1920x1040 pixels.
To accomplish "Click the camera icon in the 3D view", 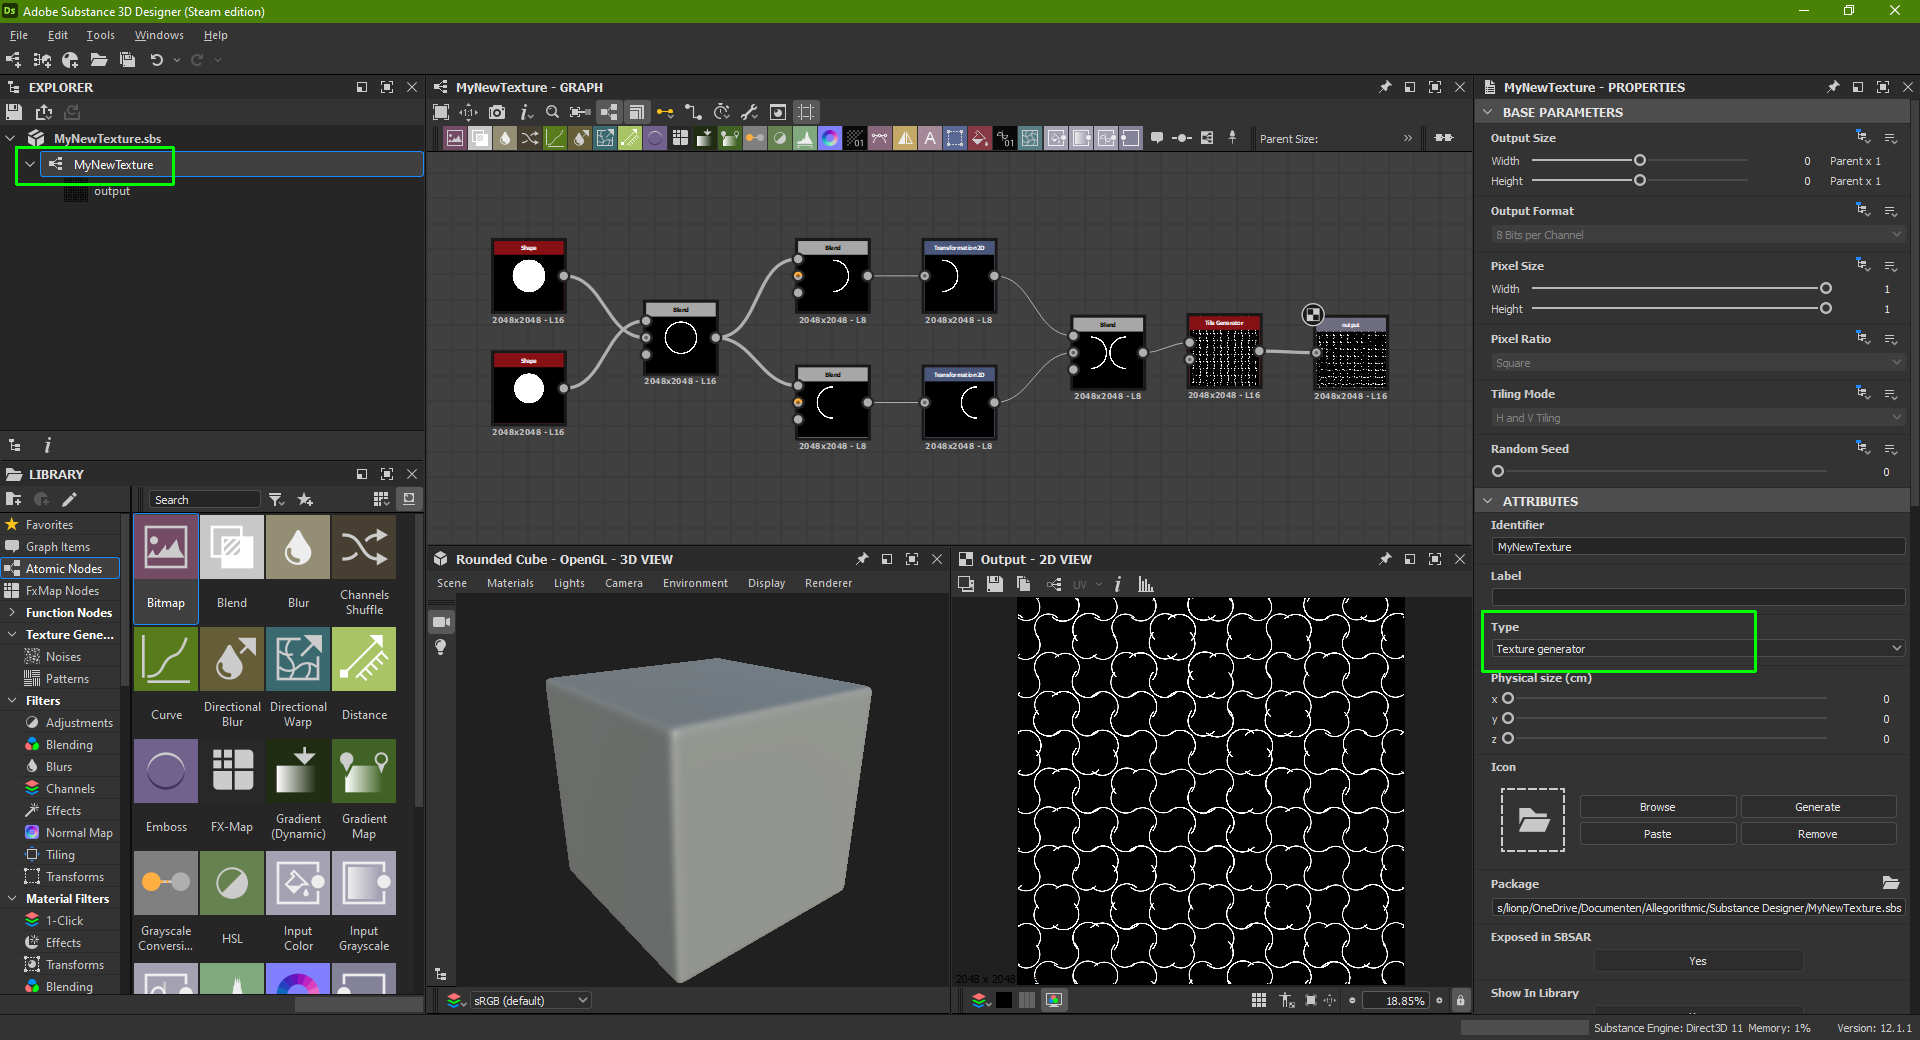I will tap(441, 622).
